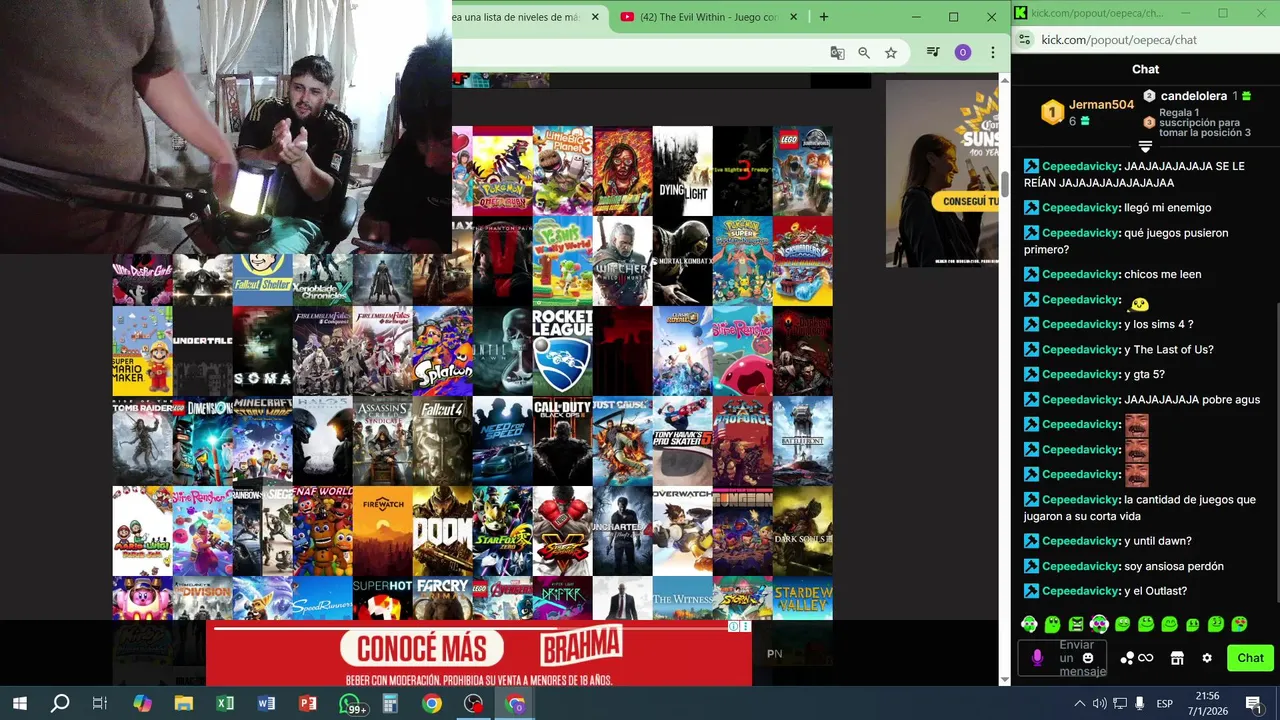Select the Stardew Valley game cover
Image resolution: width=1280 pixels, height=720 pixels.
click(x=802, y=598)
